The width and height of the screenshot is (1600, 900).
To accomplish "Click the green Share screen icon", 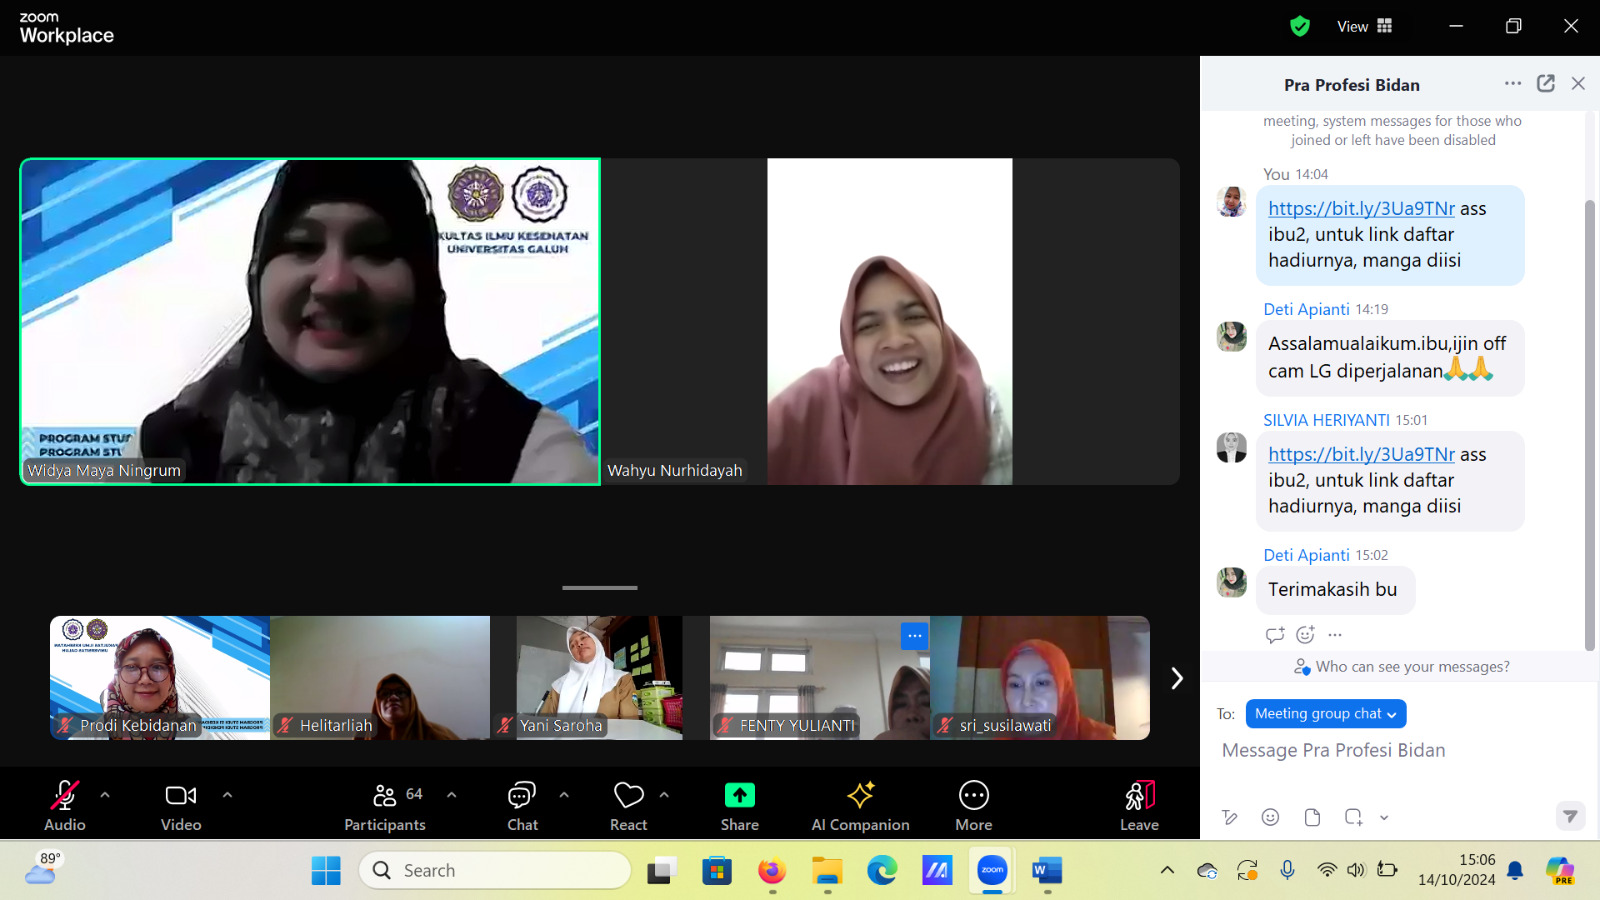I will tap(739, 795).
